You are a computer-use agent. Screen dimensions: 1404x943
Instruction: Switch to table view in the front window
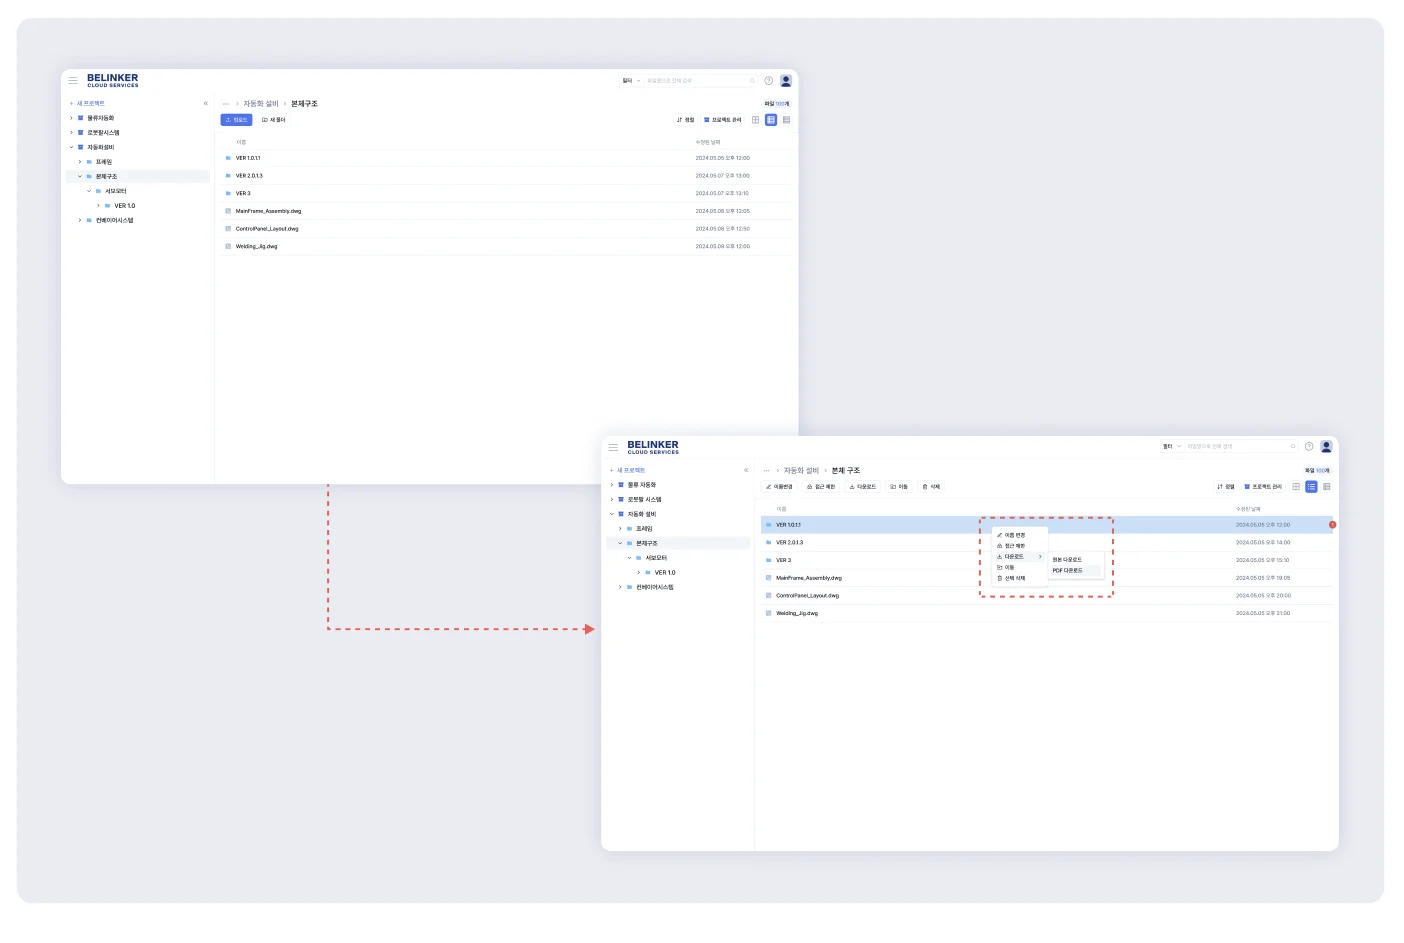[1327, 487]
